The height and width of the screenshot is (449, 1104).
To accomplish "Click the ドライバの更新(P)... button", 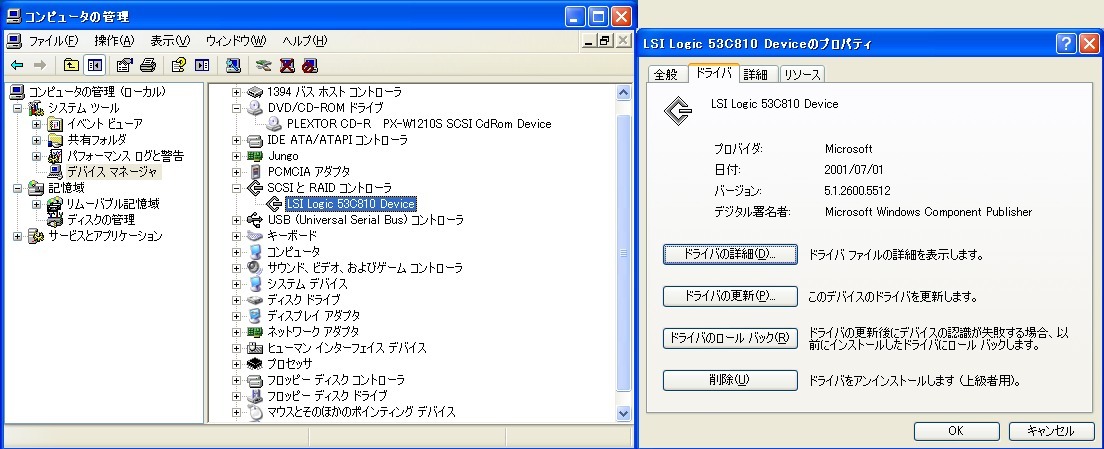I will click(x=730, y=296).
